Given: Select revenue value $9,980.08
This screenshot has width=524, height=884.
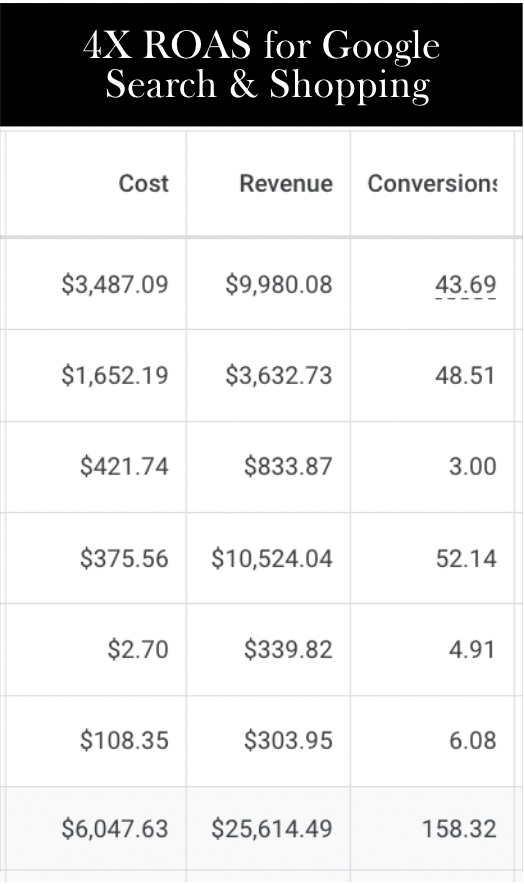Looking at the screenshot, I should (x=279, y=284).
